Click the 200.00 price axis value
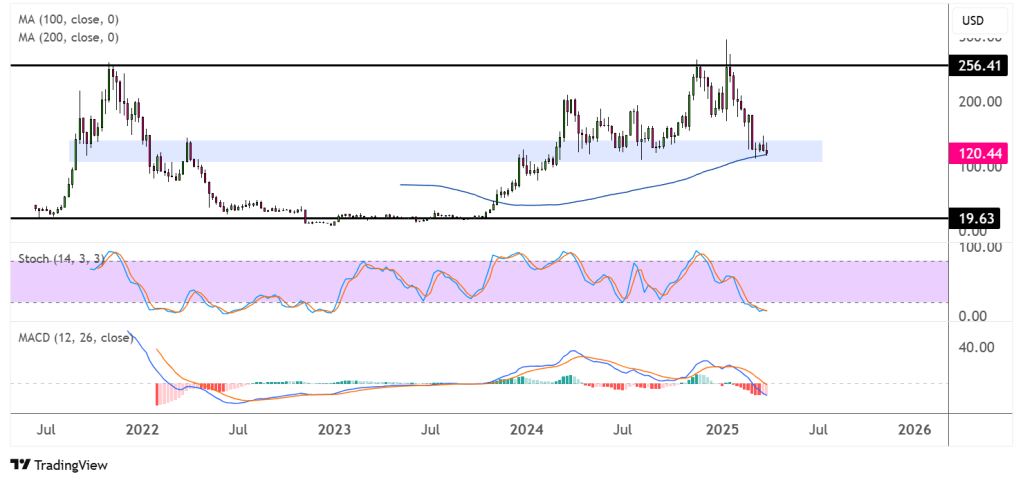Viewport: 1023px width, 483px height. tap(980, 101)
